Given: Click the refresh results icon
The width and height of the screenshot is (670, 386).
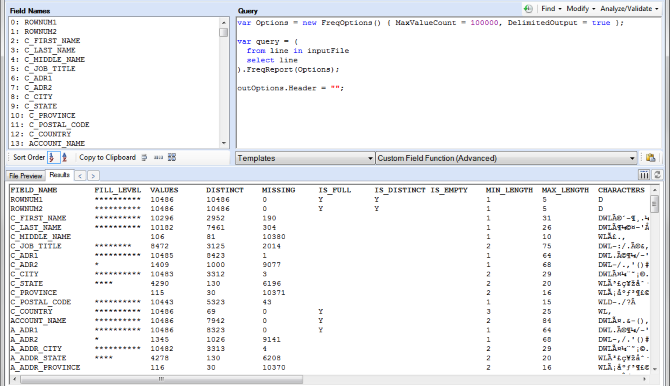Looking at the screenshot, I should [657, 175].
